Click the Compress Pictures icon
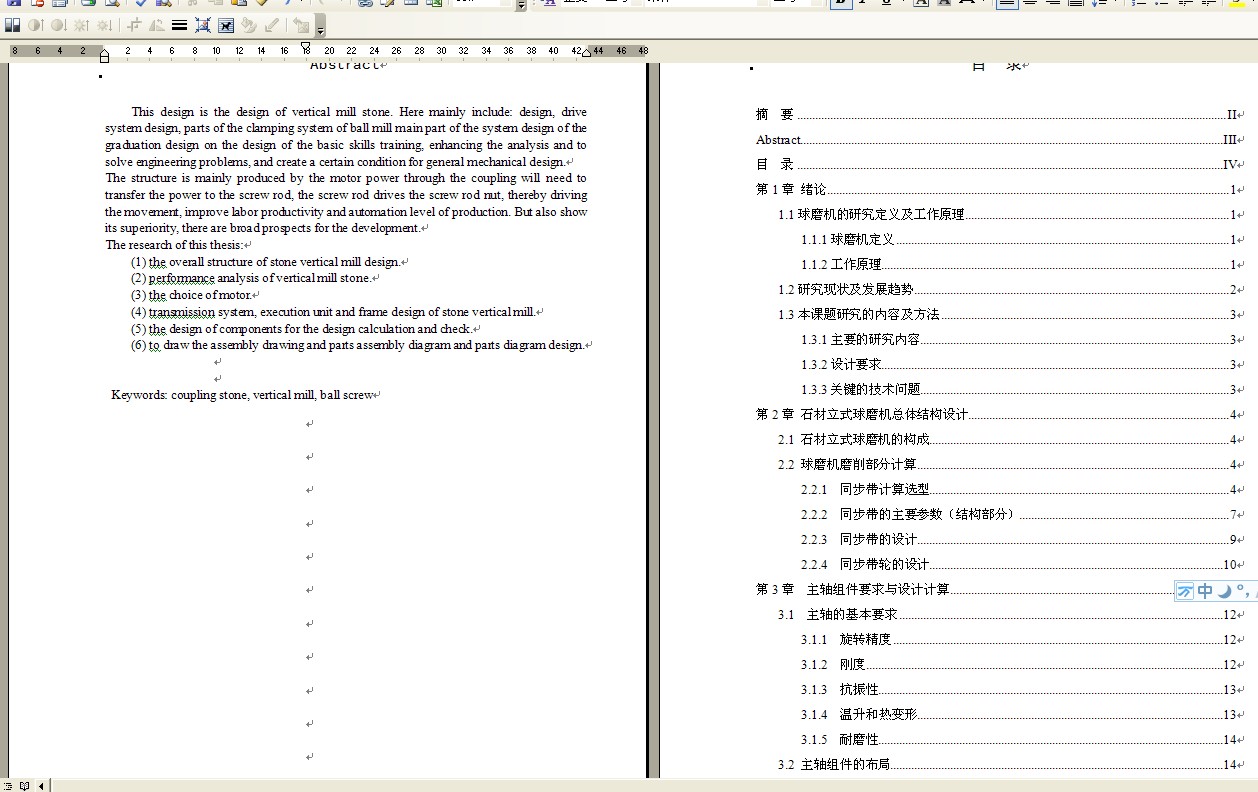 203,25
